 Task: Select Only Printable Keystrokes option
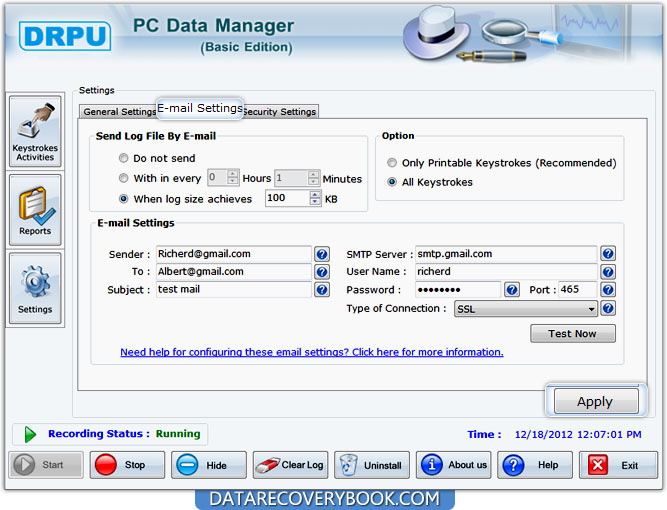click(x=392, y=162)
